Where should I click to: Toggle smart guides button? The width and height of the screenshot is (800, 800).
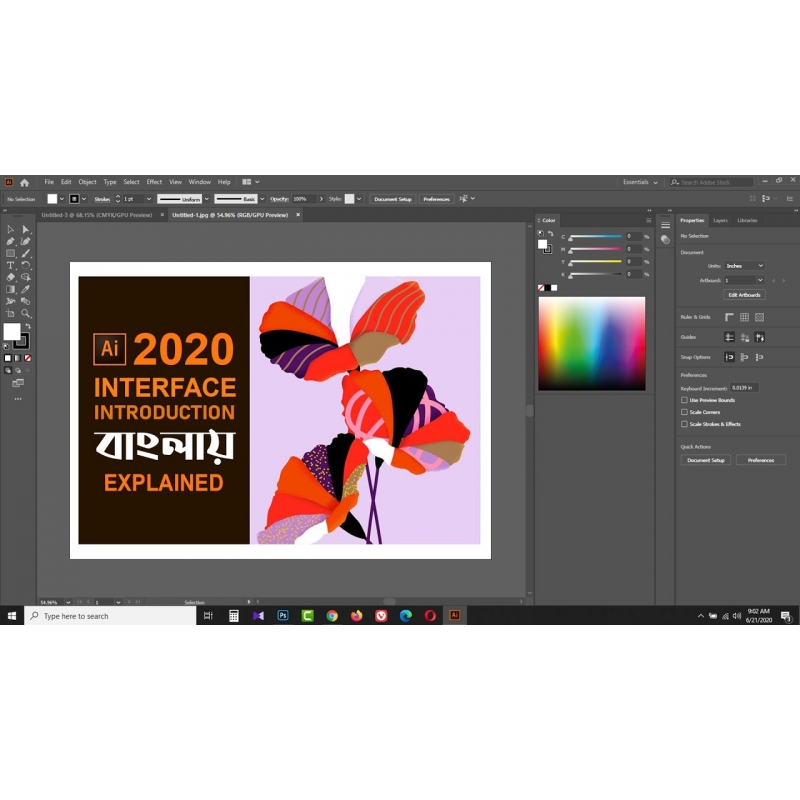pyautogui.click(x=760, y=337)
